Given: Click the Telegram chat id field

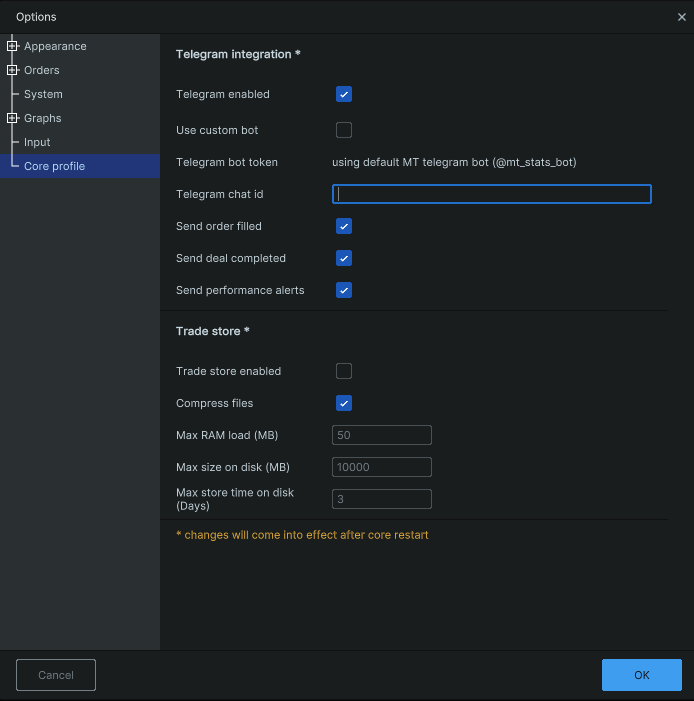Looking at the screenshot, I should (x=491, y=194).
